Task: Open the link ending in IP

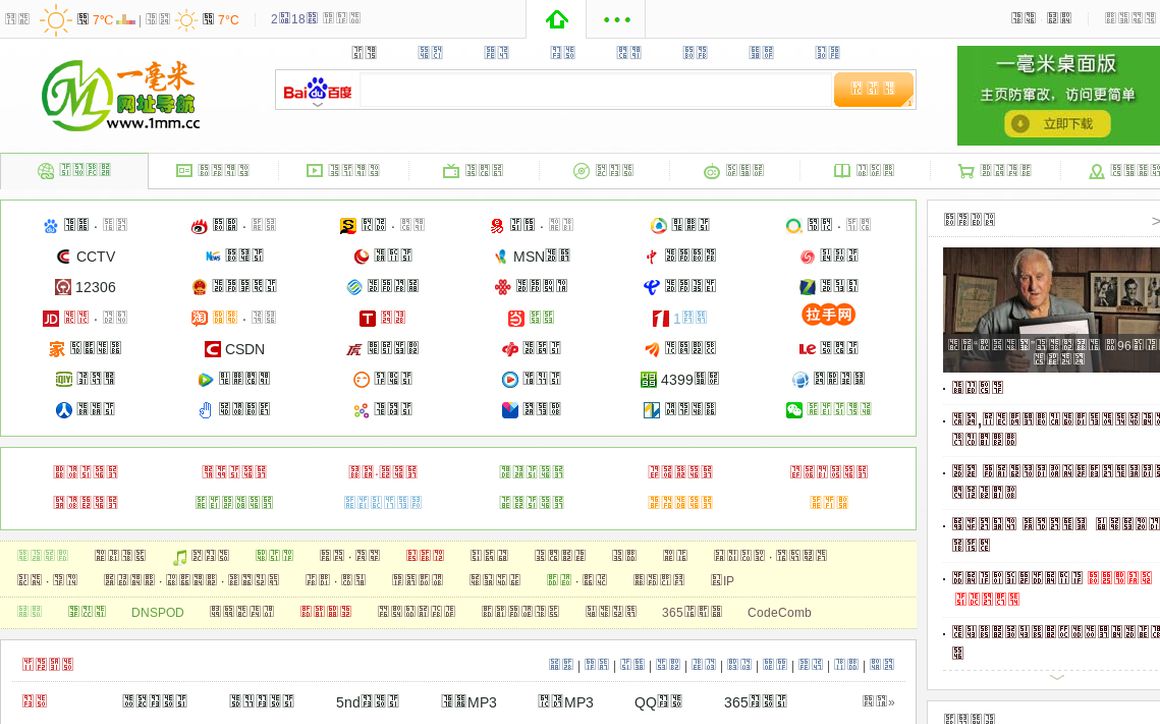Action: point(722,581)
